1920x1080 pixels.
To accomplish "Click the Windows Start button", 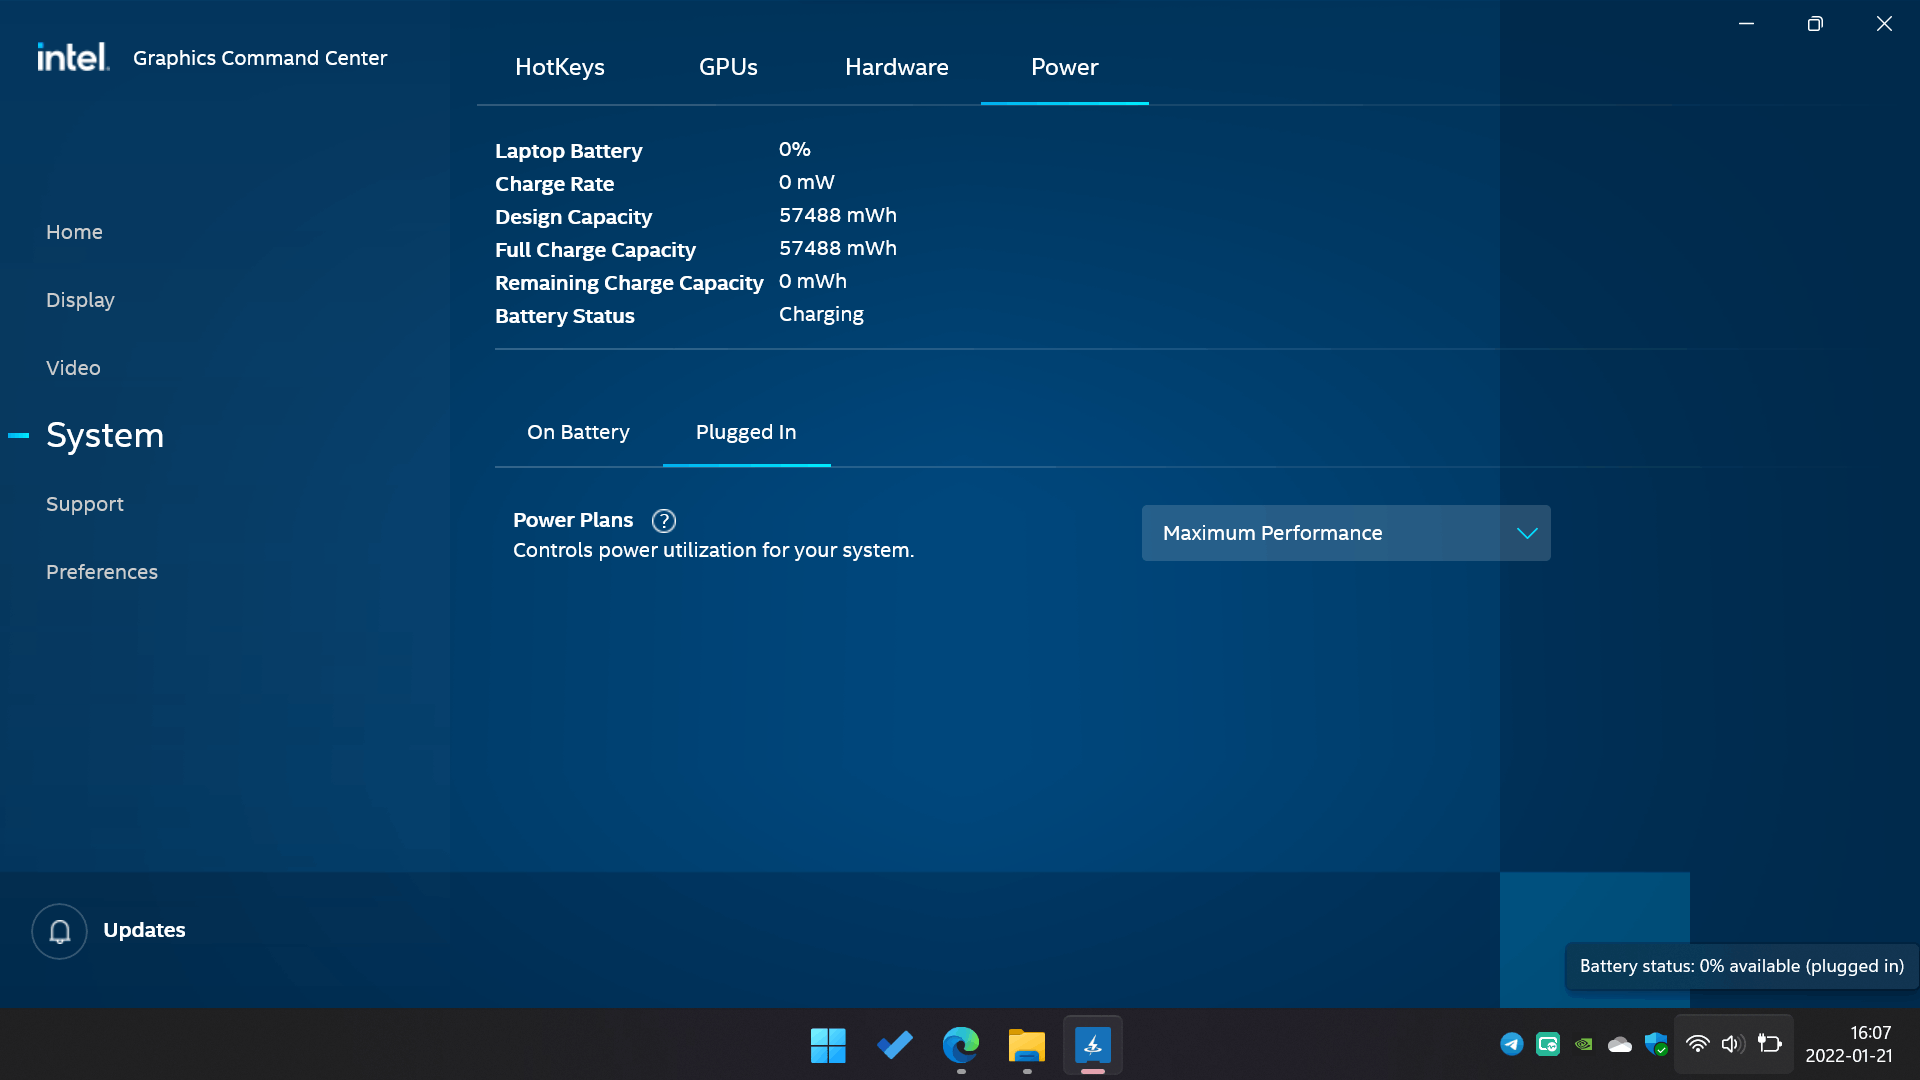I will (x=828, y=1045).
